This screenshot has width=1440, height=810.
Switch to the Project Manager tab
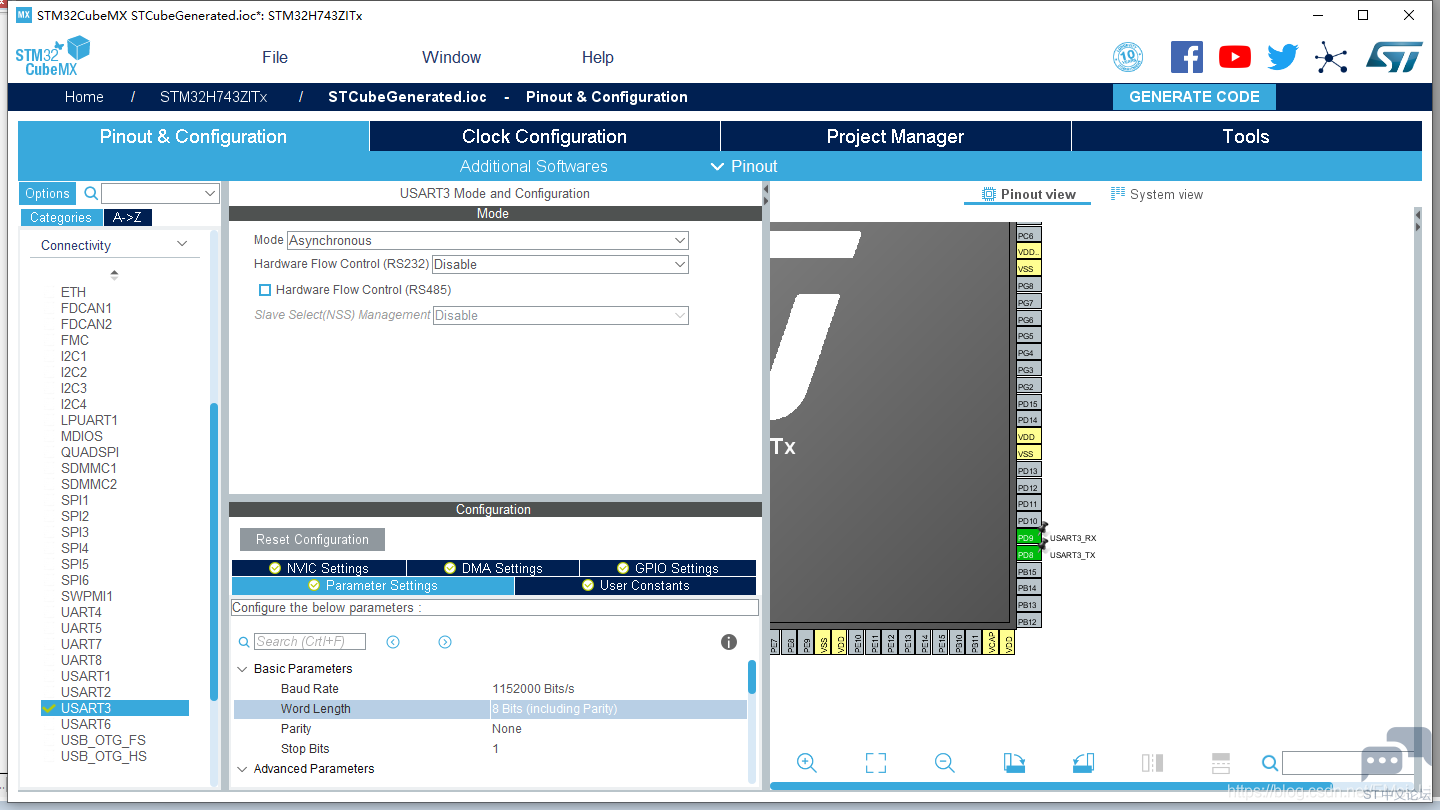896,137
